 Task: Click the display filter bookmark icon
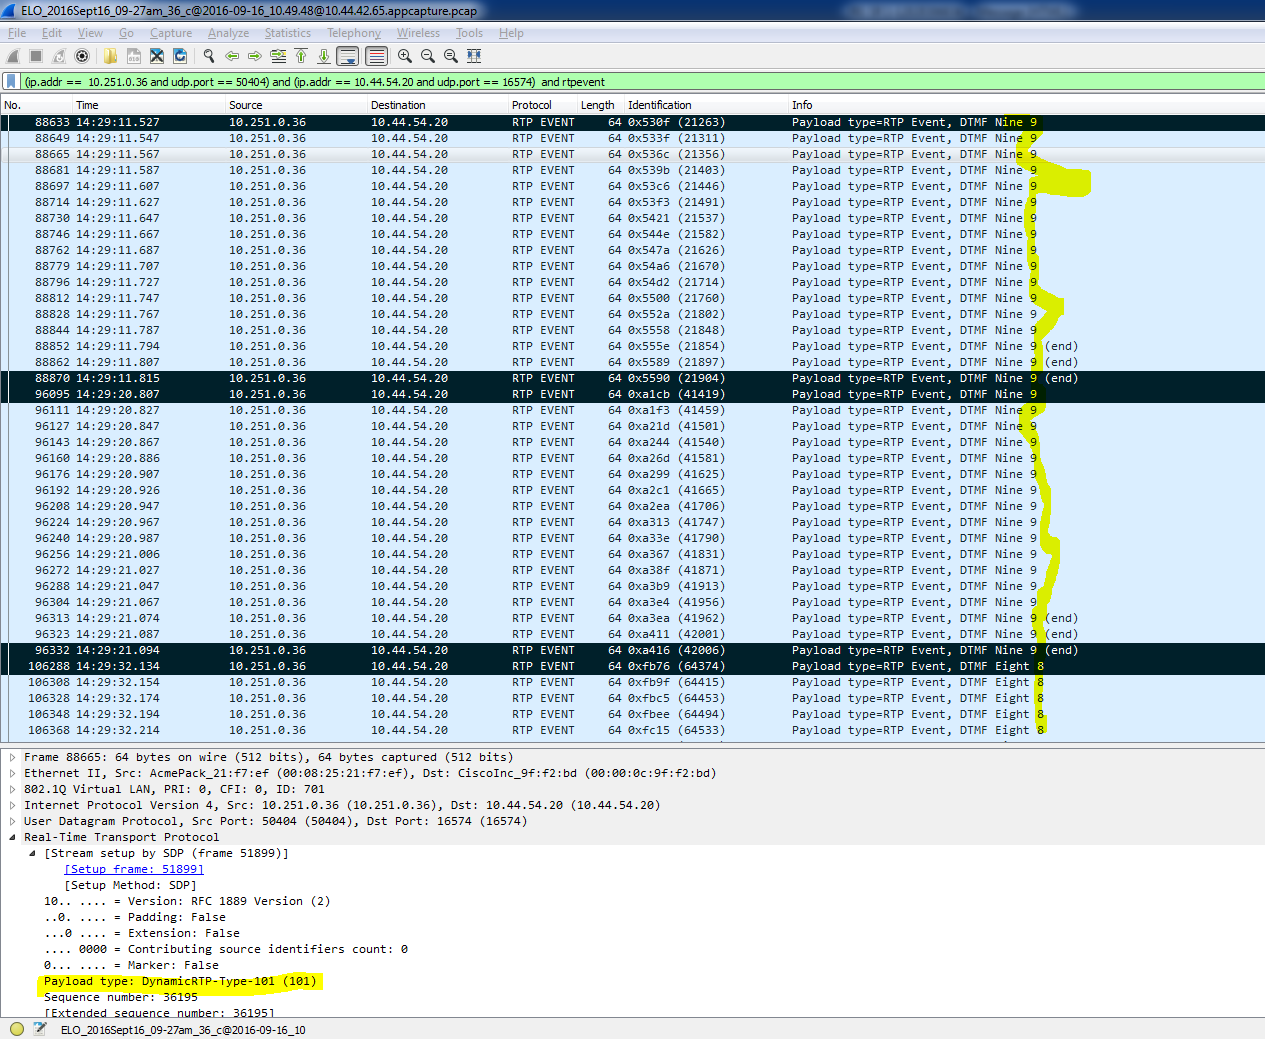tap(11, 81)
